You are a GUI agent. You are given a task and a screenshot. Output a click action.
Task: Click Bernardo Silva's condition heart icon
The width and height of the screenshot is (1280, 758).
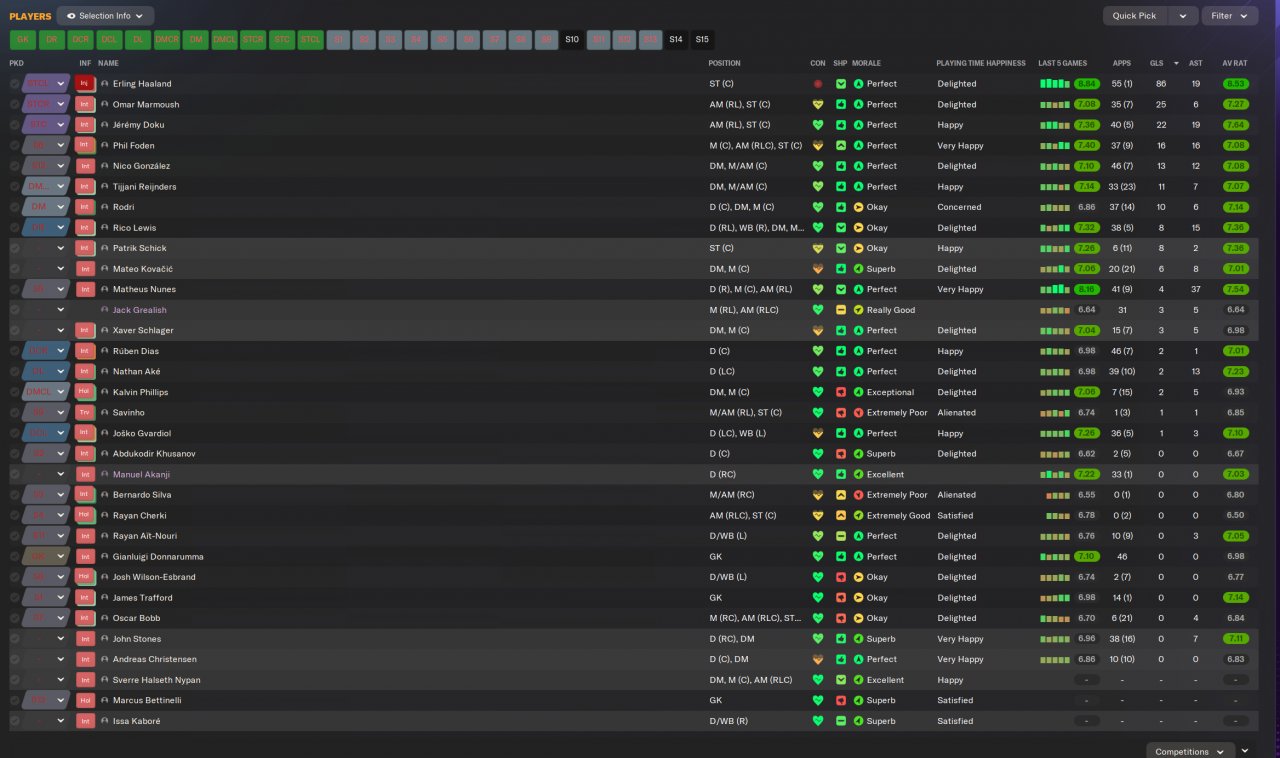point(818,495)
